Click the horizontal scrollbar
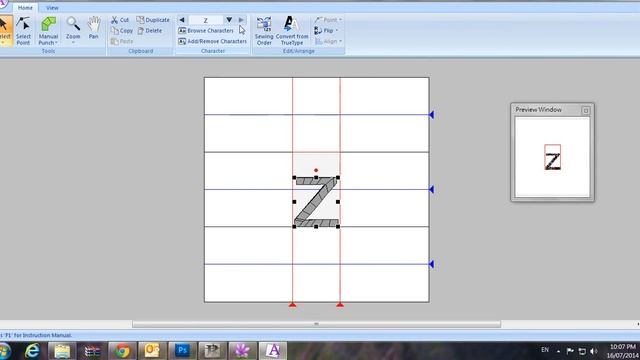 point(316,324)
